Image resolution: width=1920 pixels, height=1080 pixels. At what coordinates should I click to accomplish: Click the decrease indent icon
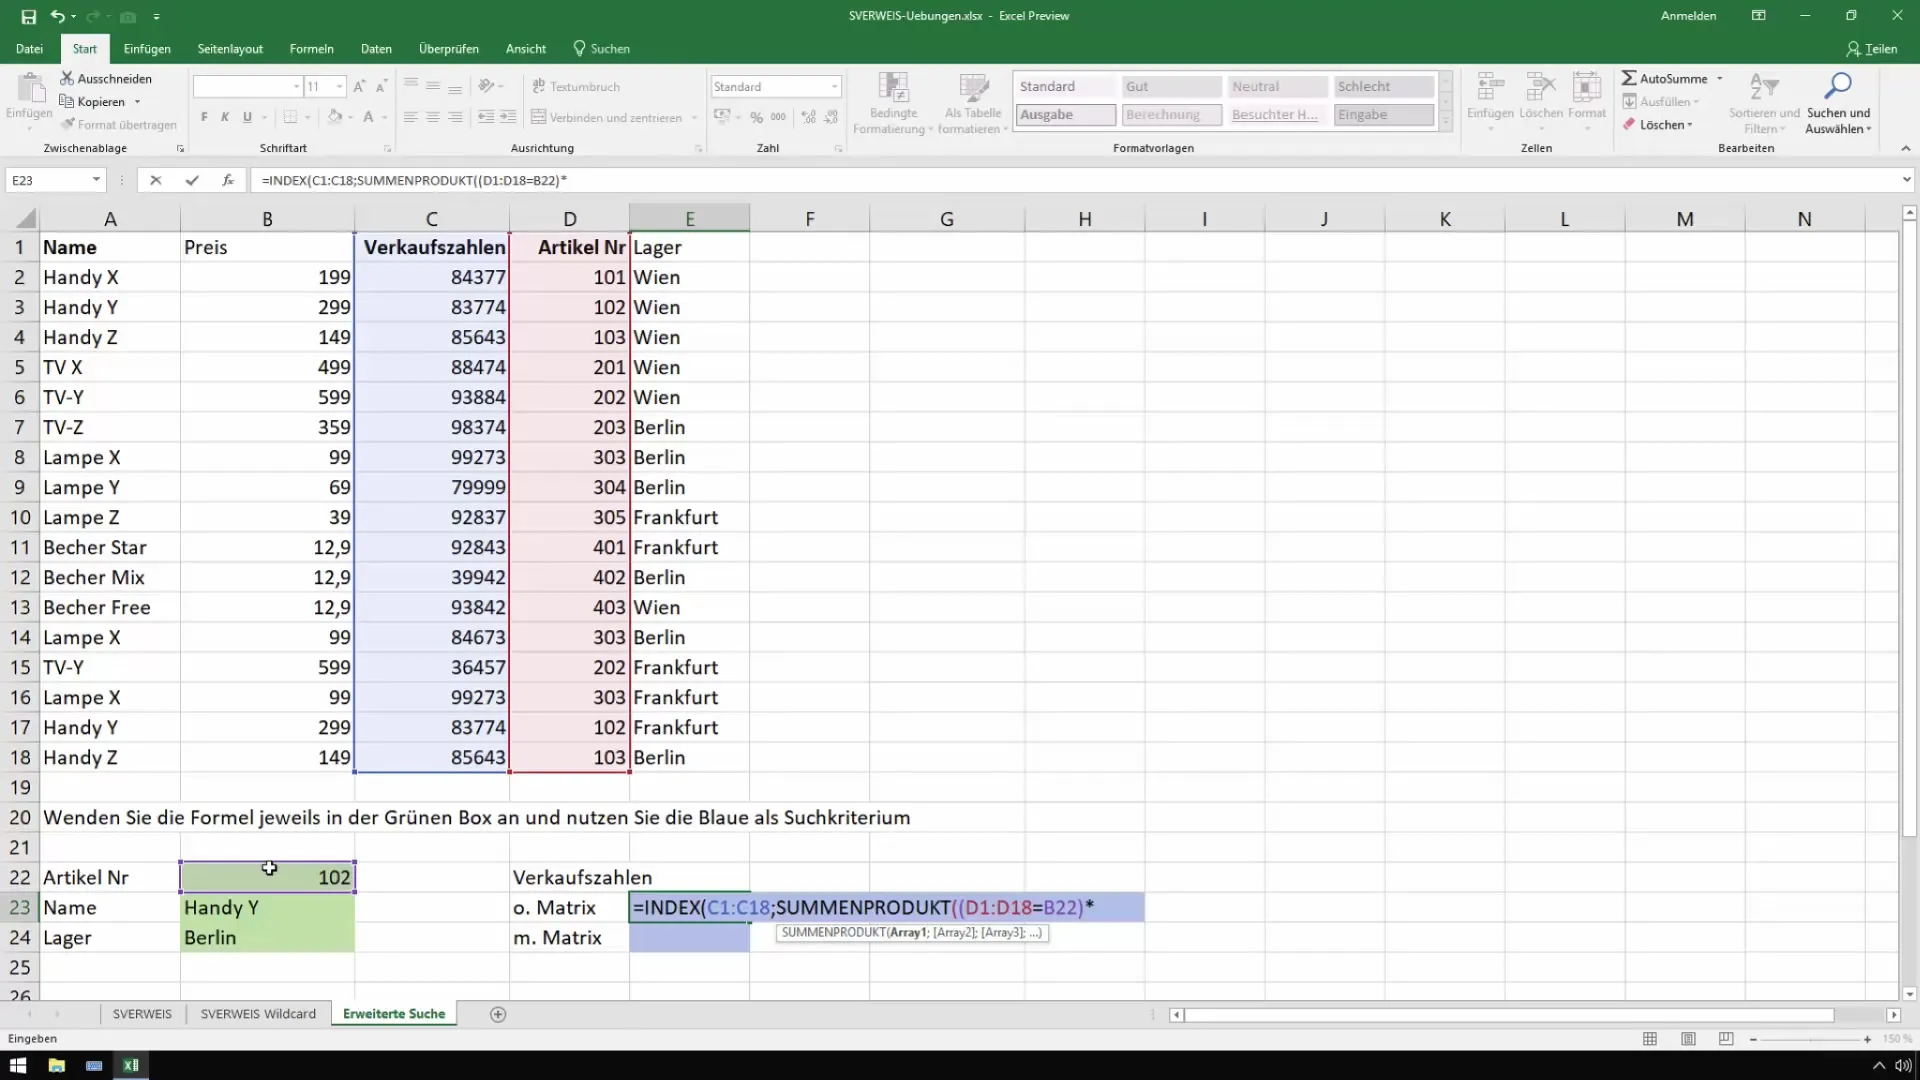pyautogui.click(x=486, y=117)
